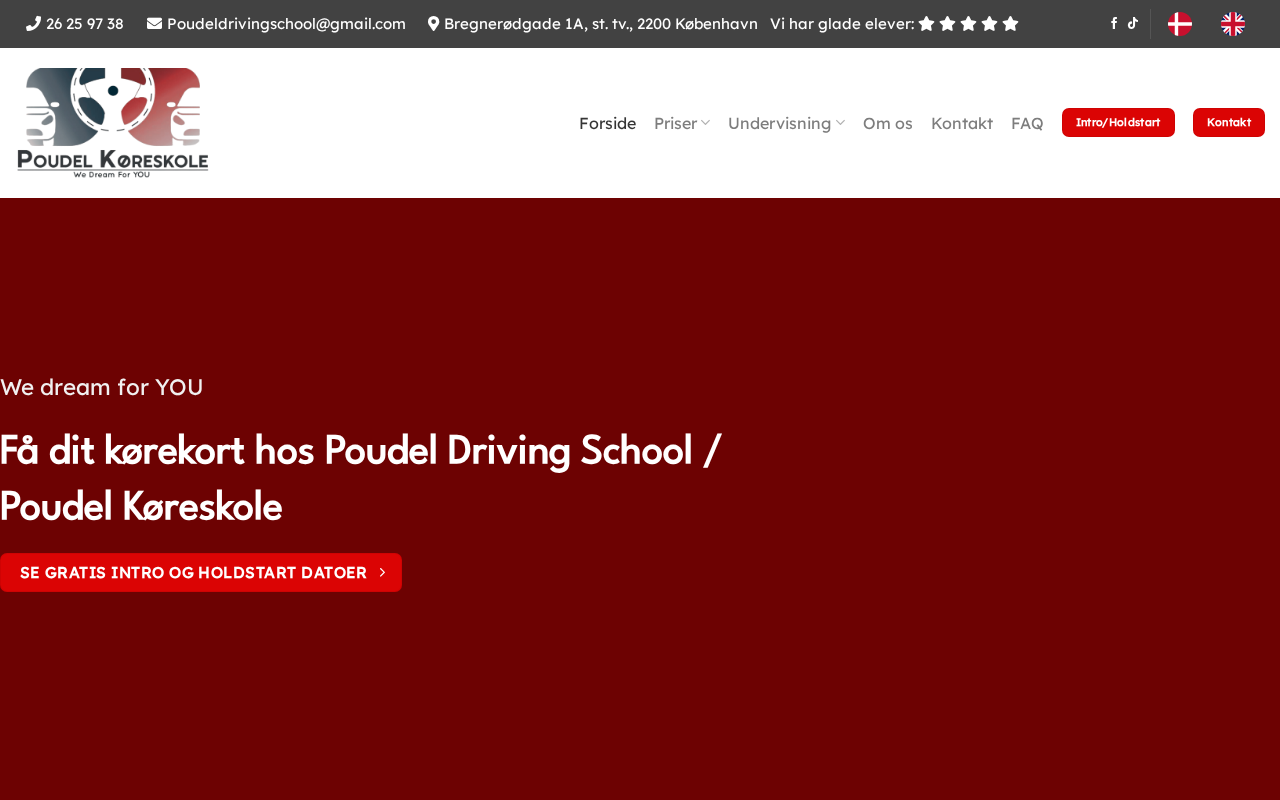1280x800 pixels.
Task: Switch language with the UK flag icon
Action: click(x=1233, y=24)
